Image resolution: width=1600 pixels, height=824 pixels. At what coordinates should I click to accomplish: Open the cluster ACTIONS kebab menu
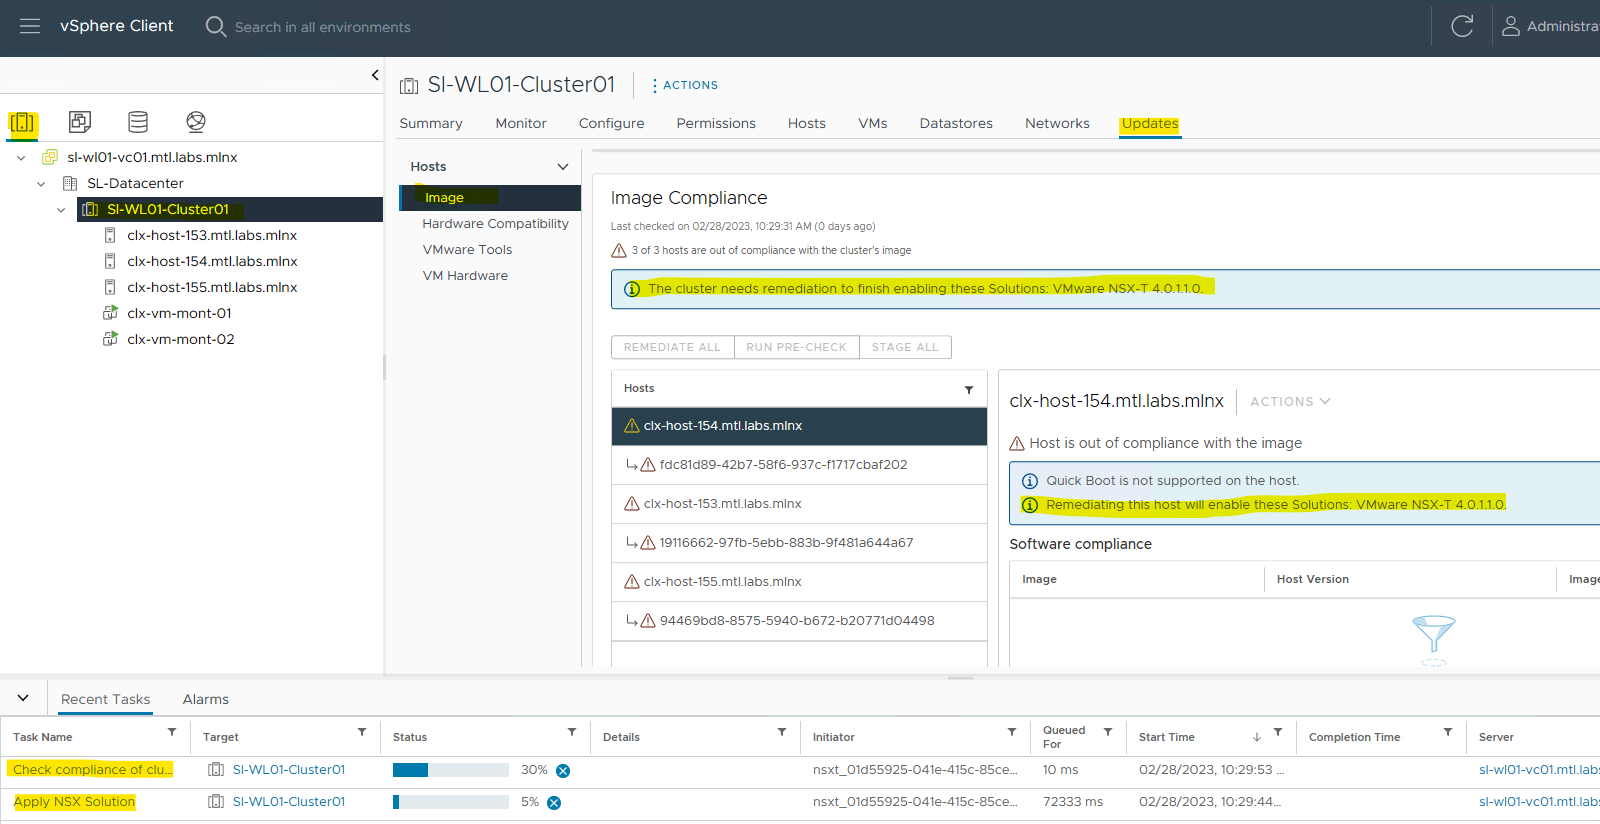tap(685, 85)
